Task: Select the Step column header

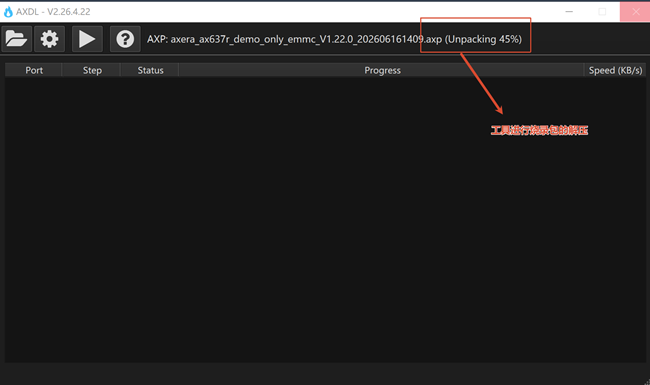Action: [x=92, y=70]
